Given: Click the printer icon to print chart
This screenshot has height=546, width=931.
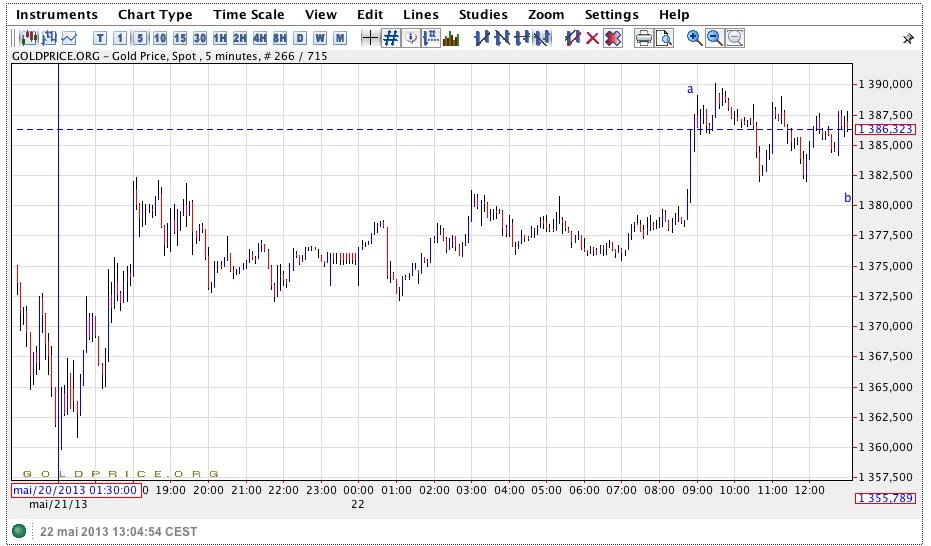Looking at the screenshot, I should [x=644, y=38].
